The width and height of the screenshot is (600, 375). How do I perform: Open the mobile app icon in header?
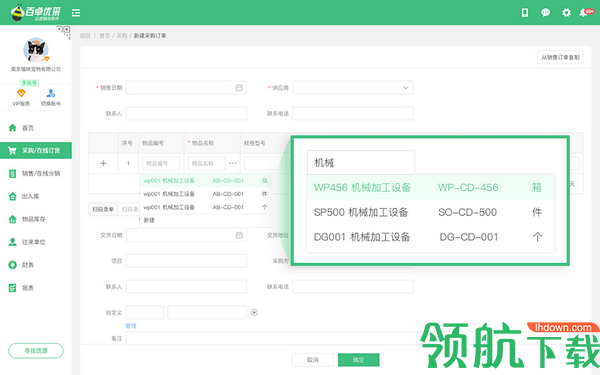pos(525,13)
